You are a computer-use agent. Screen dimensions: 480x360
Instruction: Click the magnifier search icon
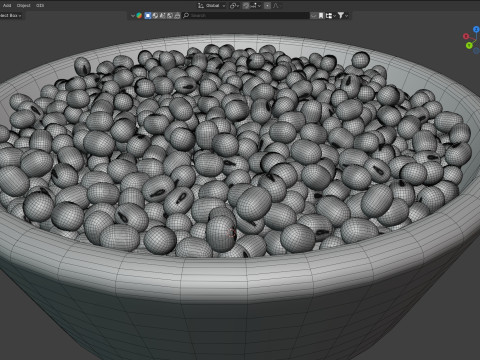[186, 15]
